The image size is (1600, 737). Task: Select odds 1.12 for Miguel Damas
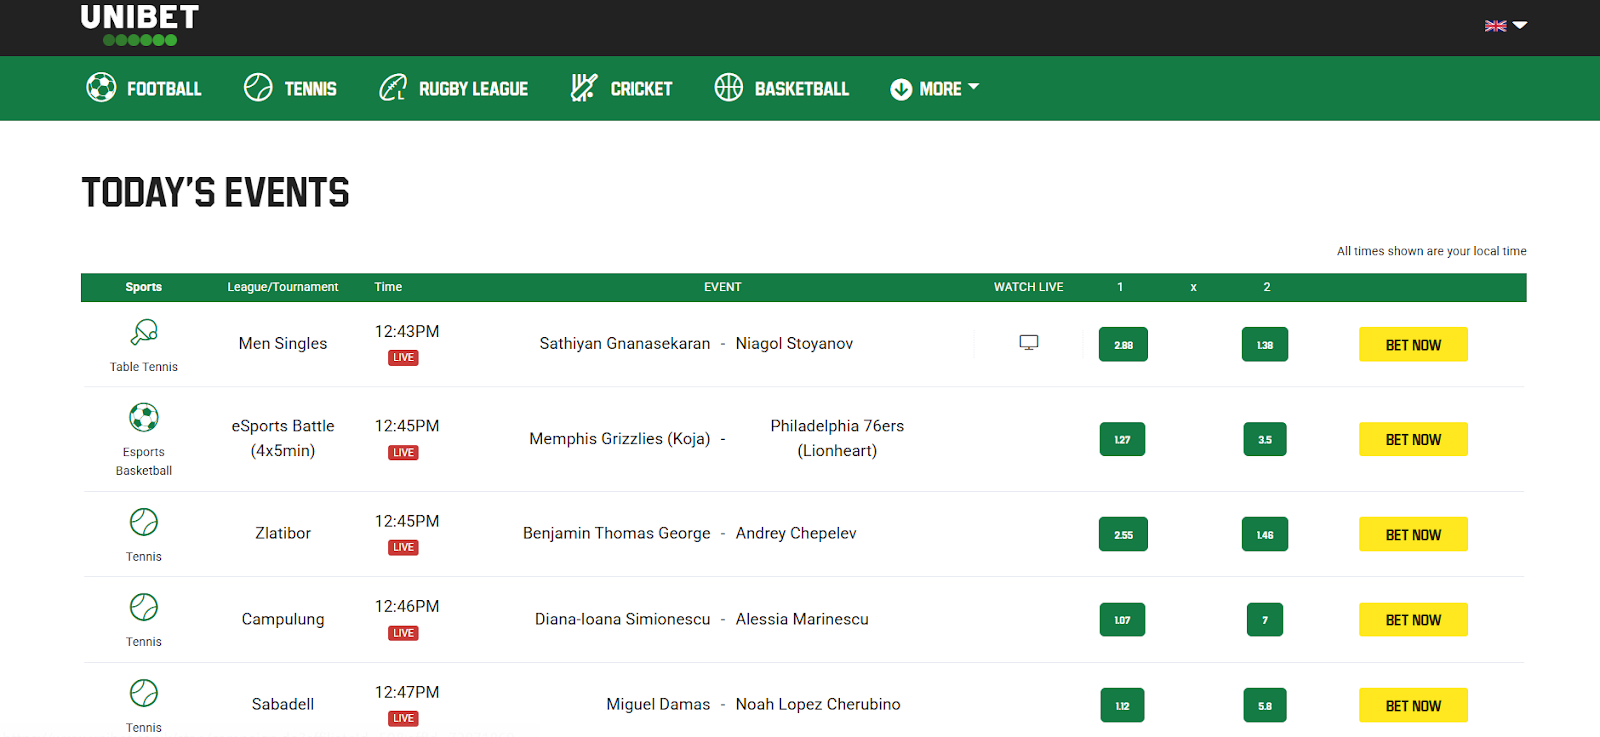point(1122,705)
